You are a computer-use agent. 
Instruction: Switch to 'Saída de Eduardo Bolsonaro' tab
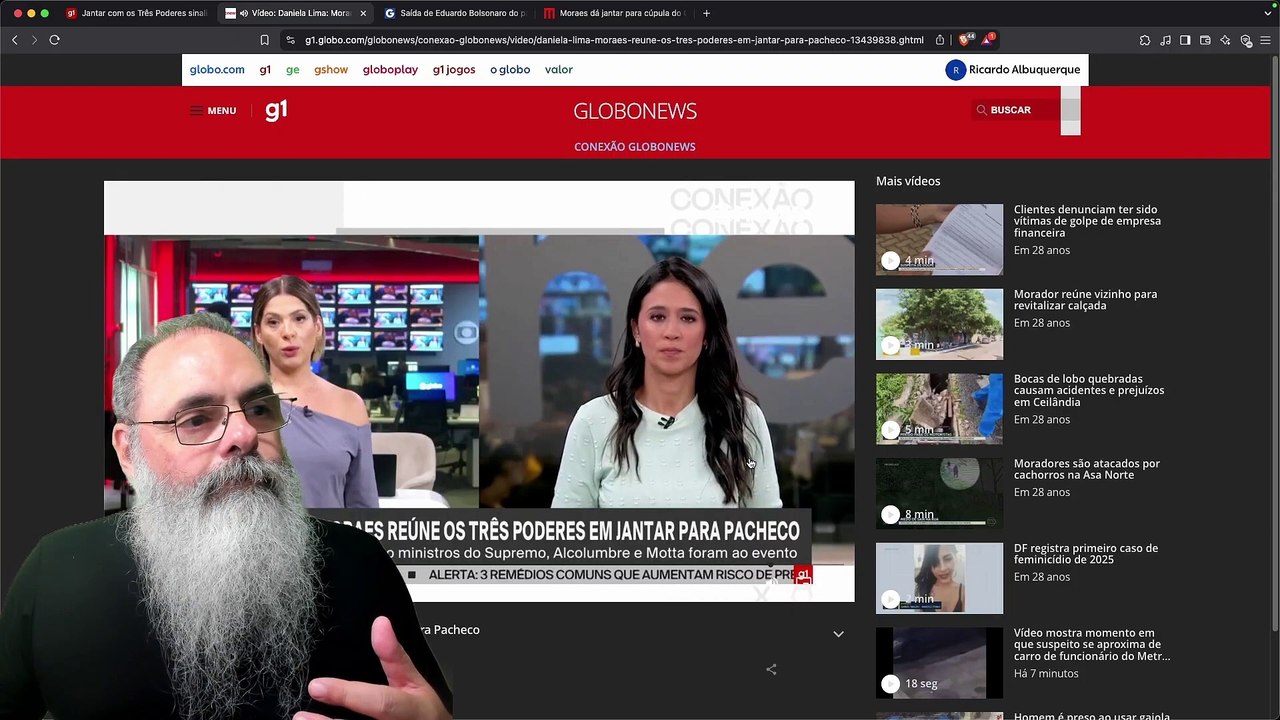pos(456,13)
